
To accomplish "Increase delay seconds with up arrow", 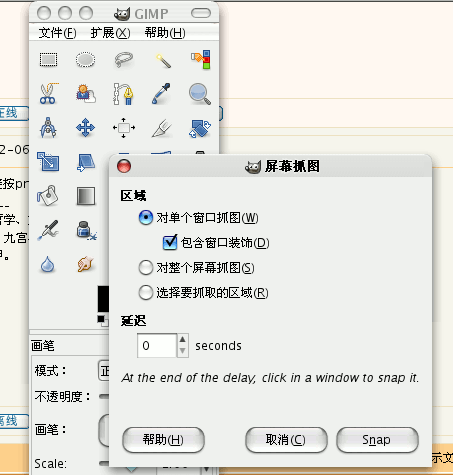I will [182, 339].
